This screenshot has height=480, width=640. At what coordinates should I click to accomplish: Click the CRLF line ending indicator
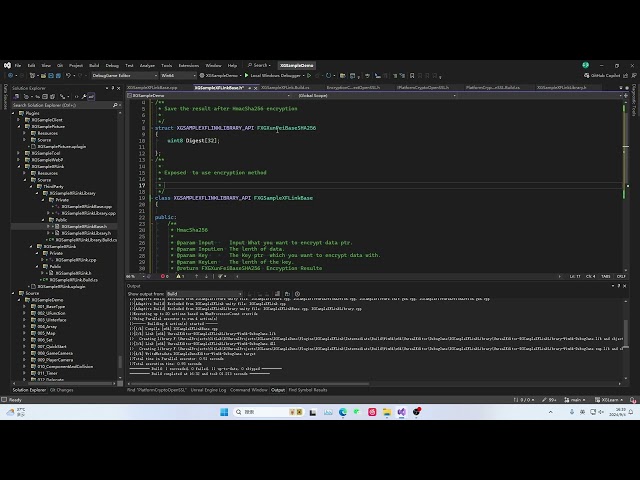[621, 276]
